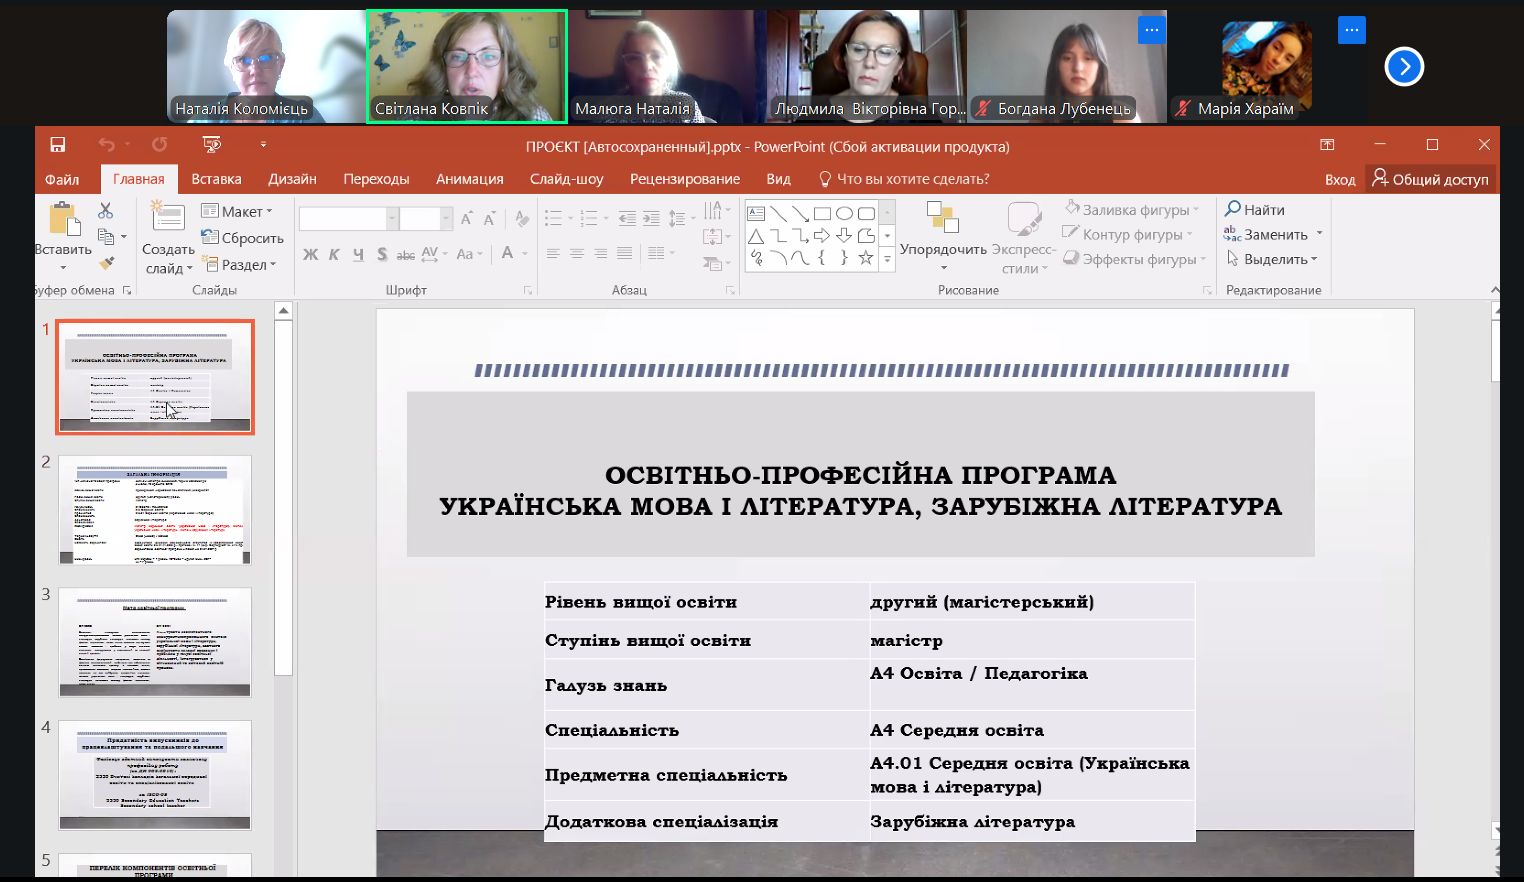Viewport: 1524px width, 882px height.
Task: Click the Save icon in the title bar
Action: (x=58, y=146)
